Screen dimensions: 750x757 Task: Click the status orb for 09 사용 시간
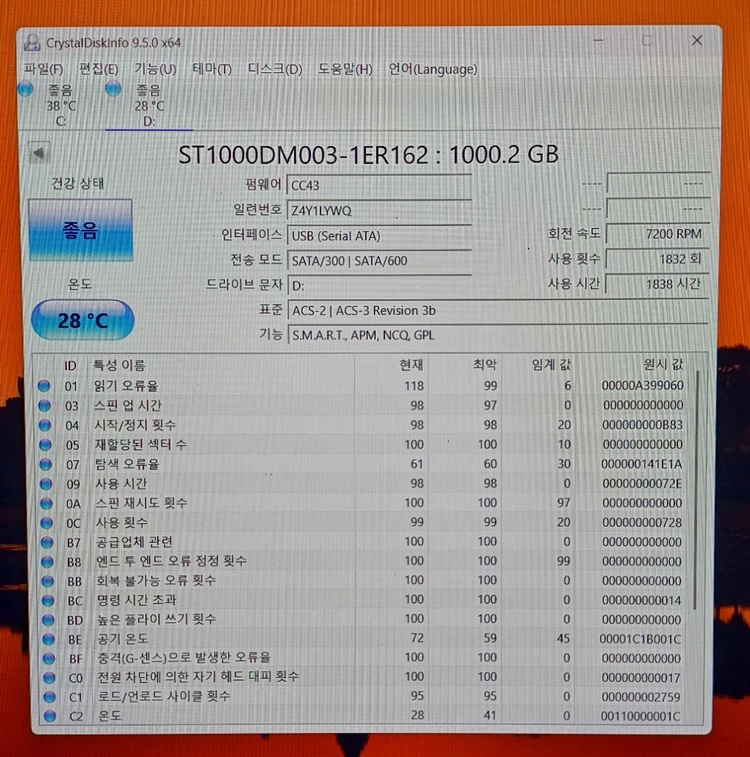[46, 484]
